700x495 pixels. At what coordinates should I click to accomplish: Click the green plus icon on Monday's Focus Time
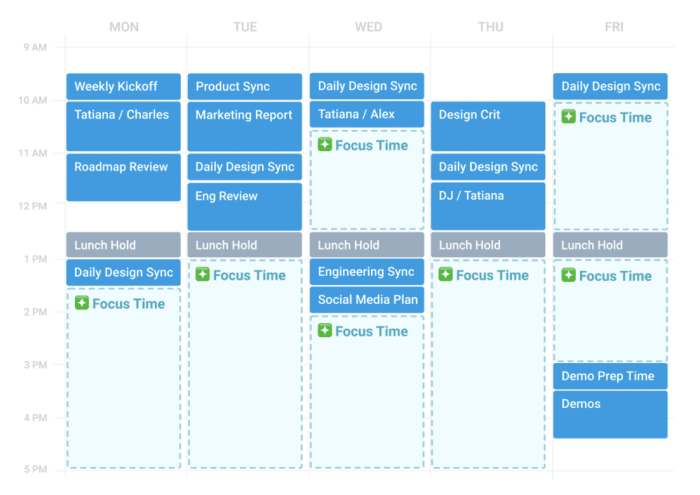[82, 303]
